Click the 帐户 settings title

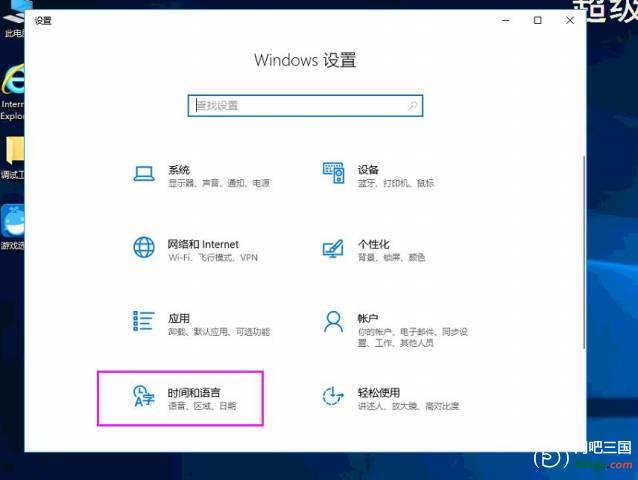pos(368,318)
